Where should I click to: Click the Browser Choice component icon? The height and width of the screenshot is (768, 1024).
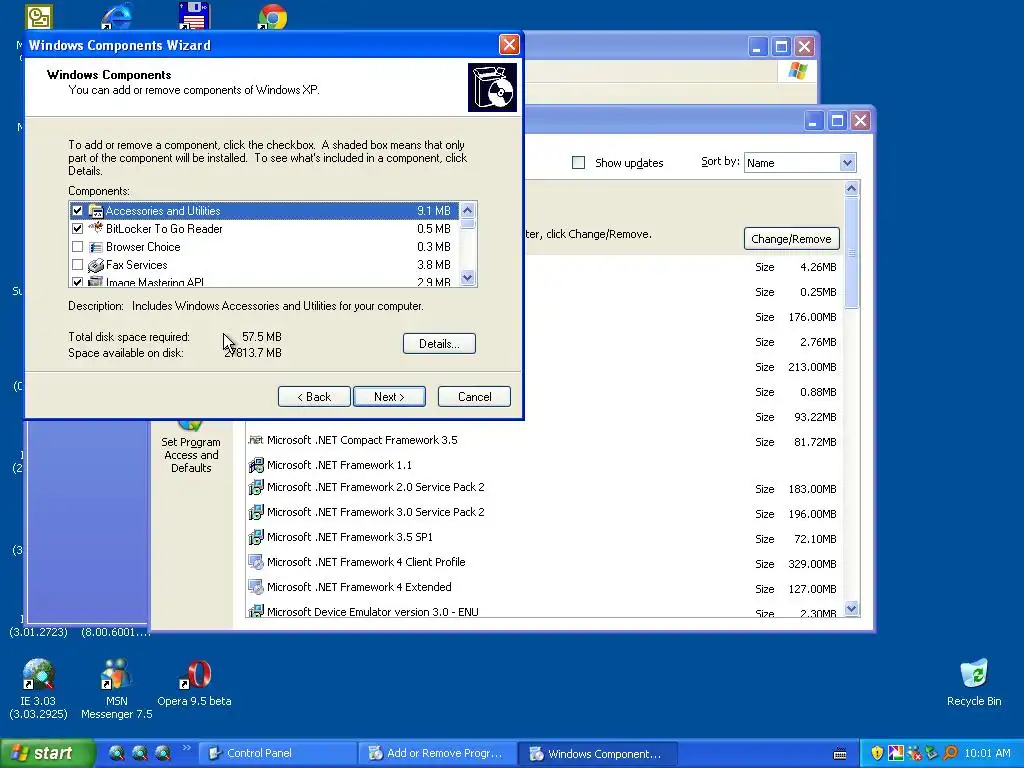96,247
